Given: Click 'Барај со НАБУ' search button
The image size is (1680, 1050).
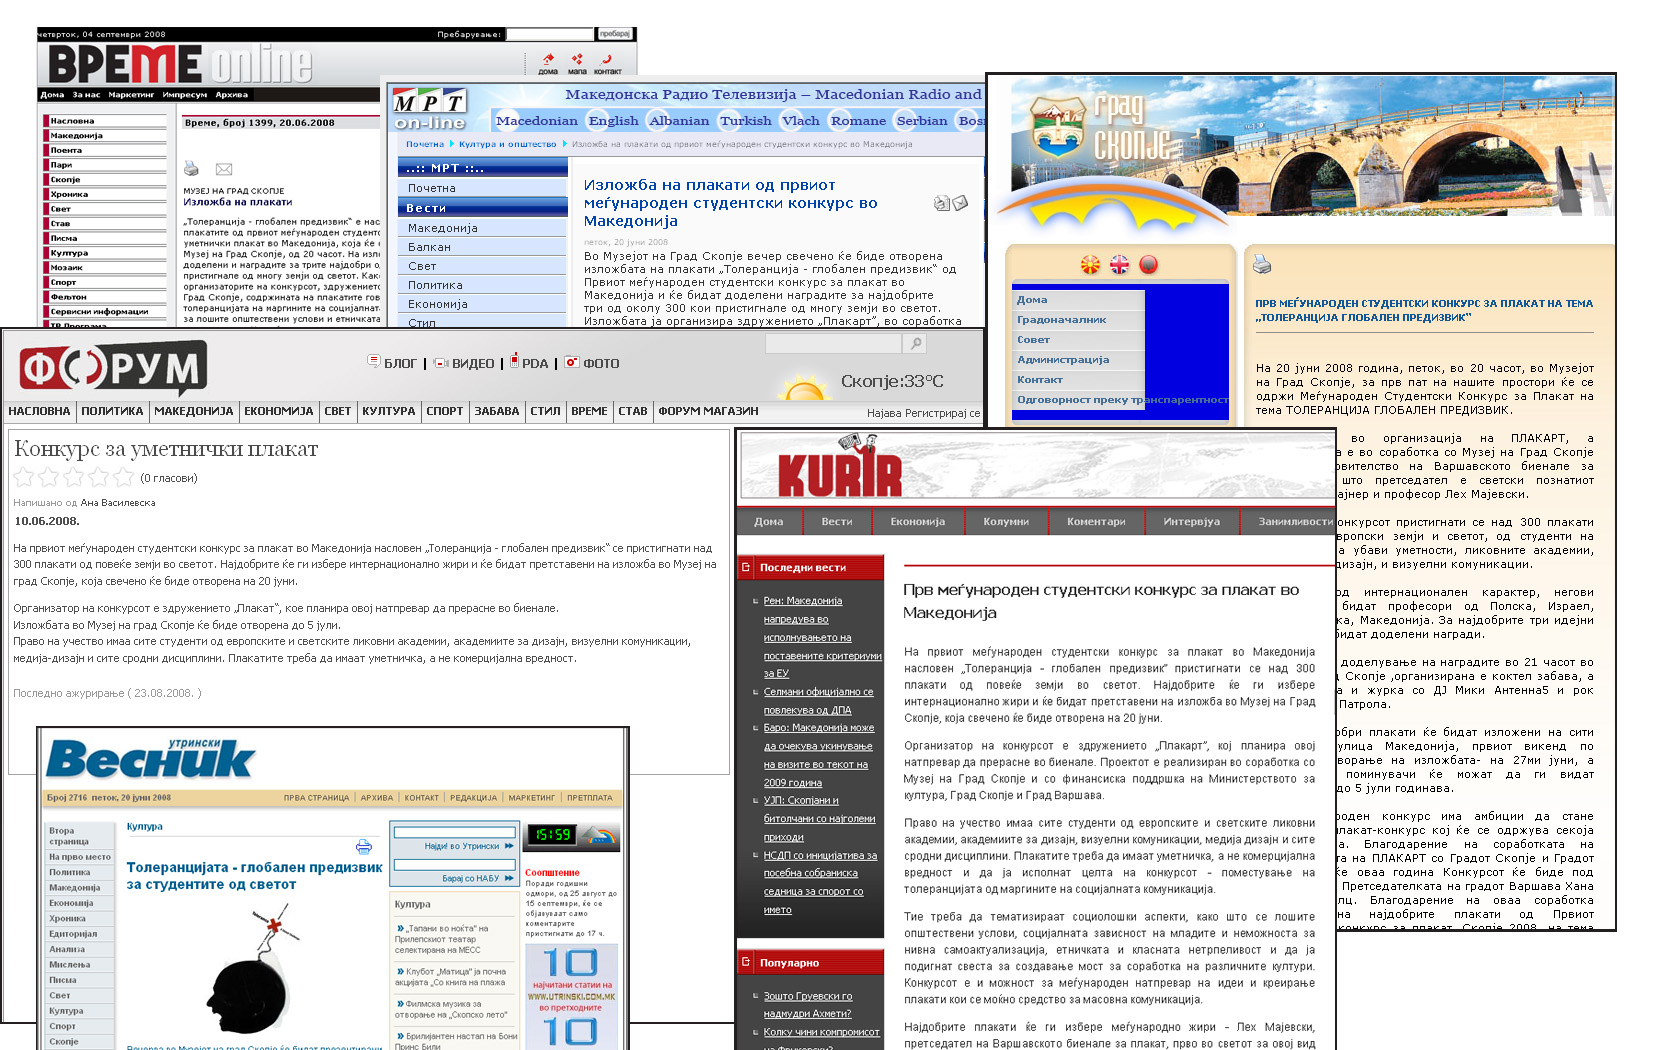Looking at the screenshot, I should pyautogui.click(x=478, y=878).
